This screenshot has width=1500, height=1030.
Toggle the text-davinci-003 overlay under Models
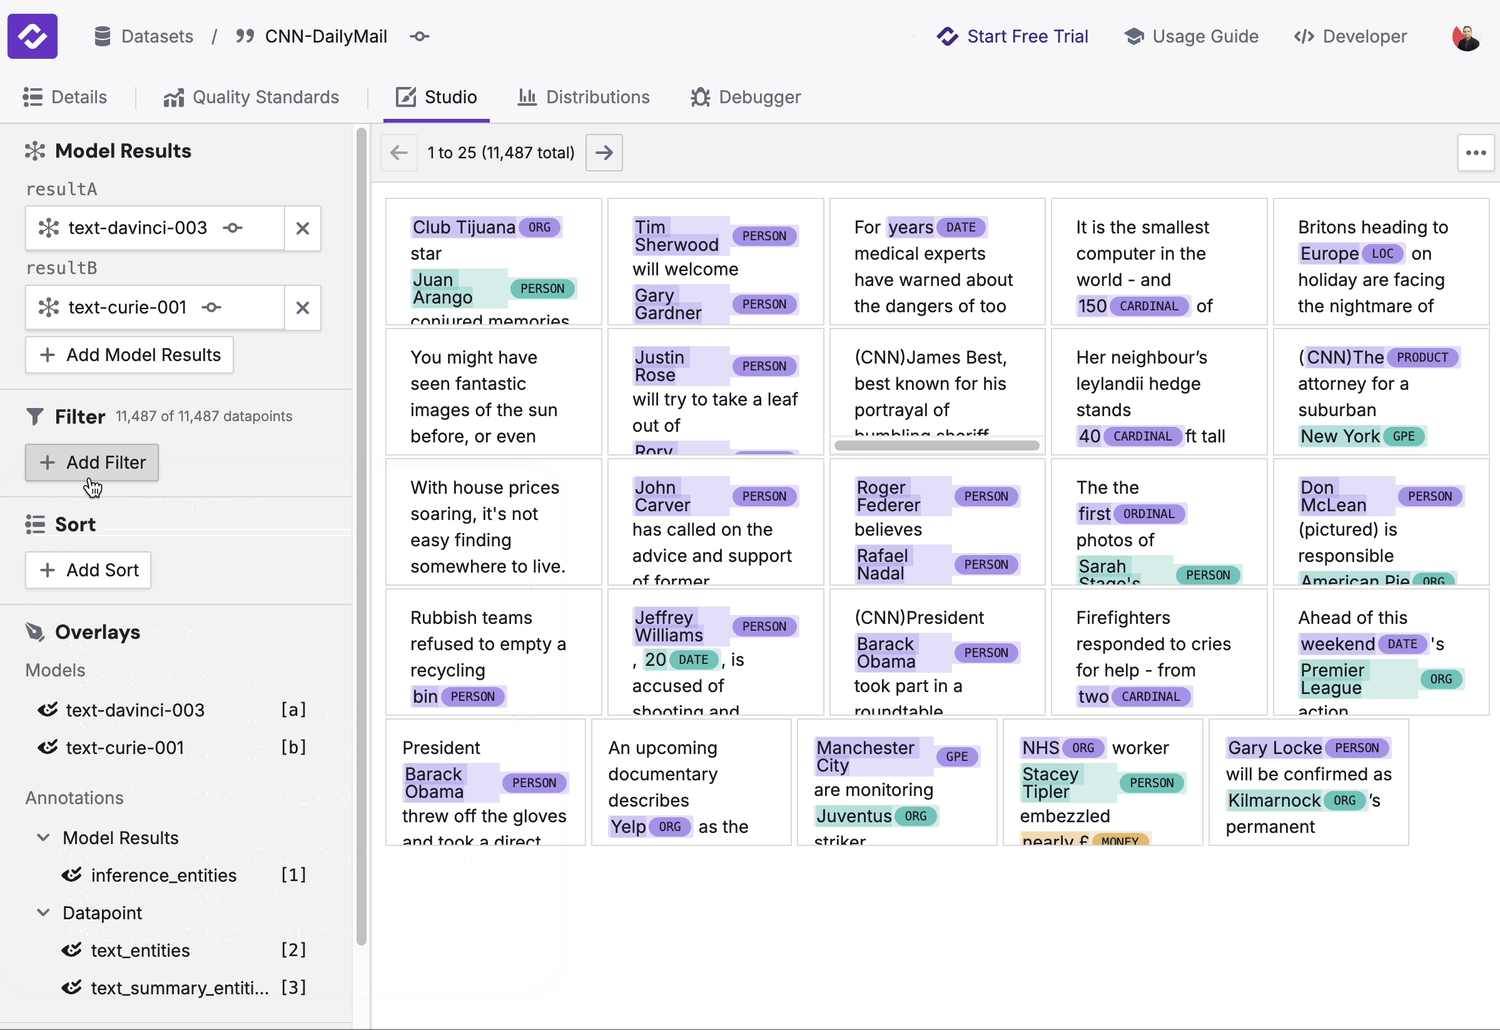(46, 710)
